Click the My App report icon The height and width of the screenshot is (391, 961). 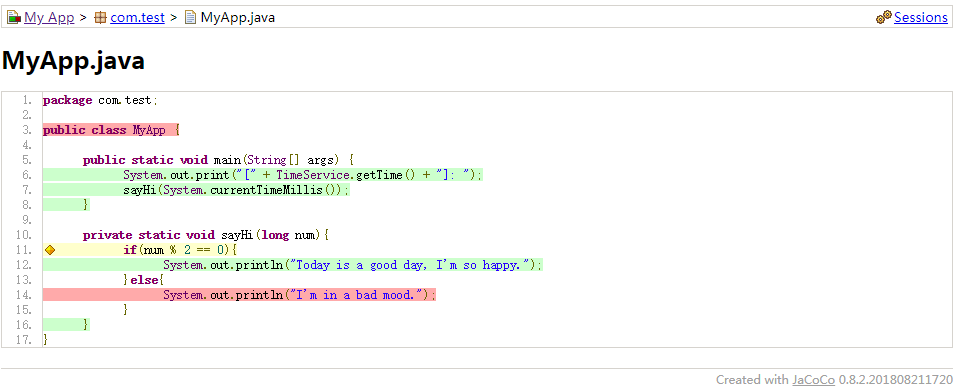pos(14,18)
